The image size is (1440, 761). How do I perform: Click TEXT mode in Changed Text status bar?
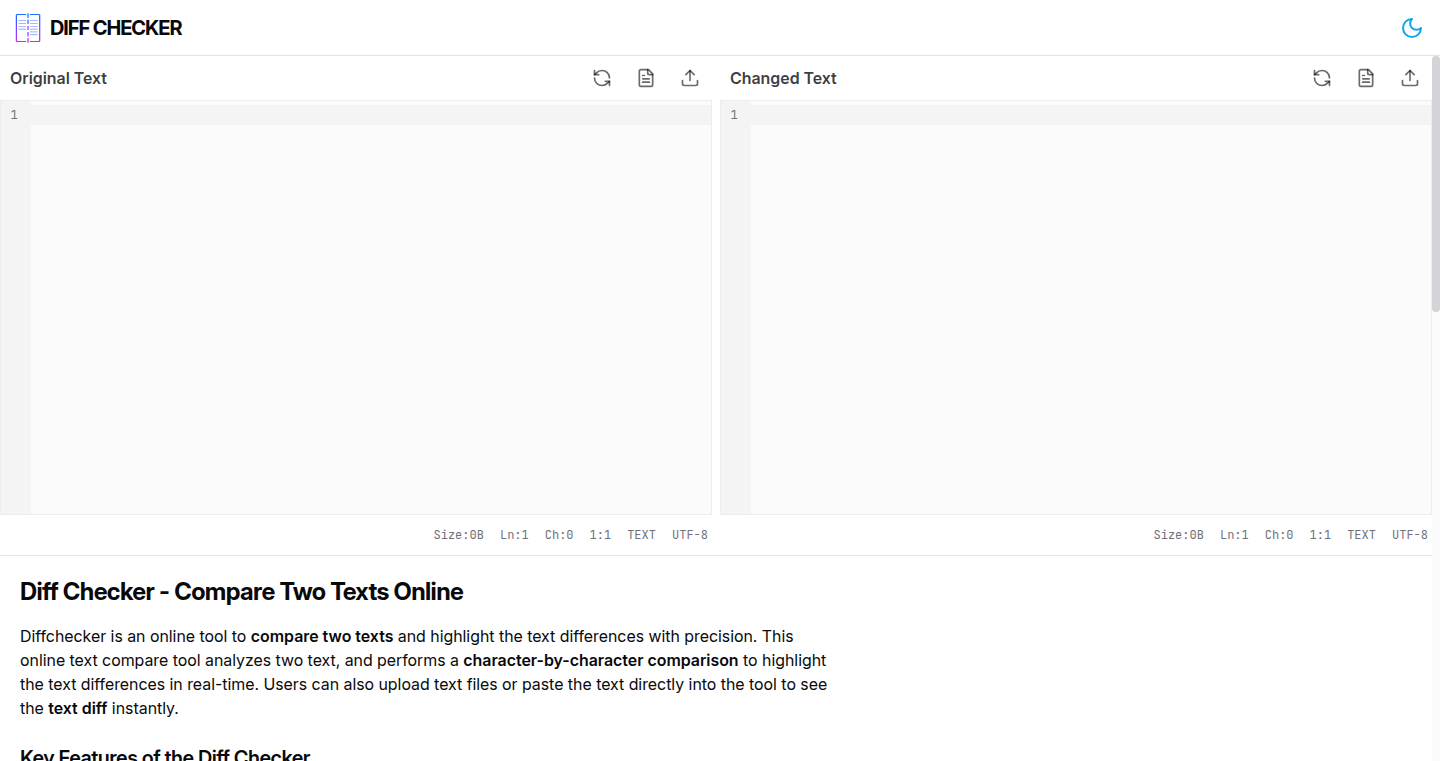click(x=1362, y=535)
